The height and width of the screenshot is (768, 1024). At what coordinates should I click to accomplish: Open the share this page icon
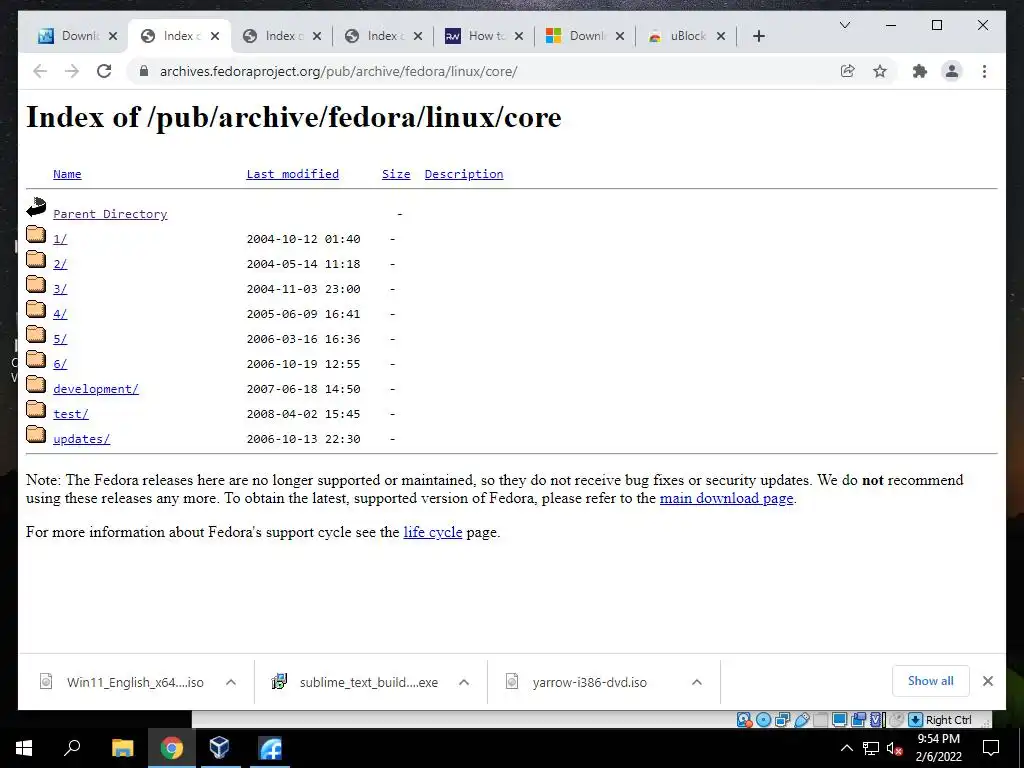(x=847, y=71)
